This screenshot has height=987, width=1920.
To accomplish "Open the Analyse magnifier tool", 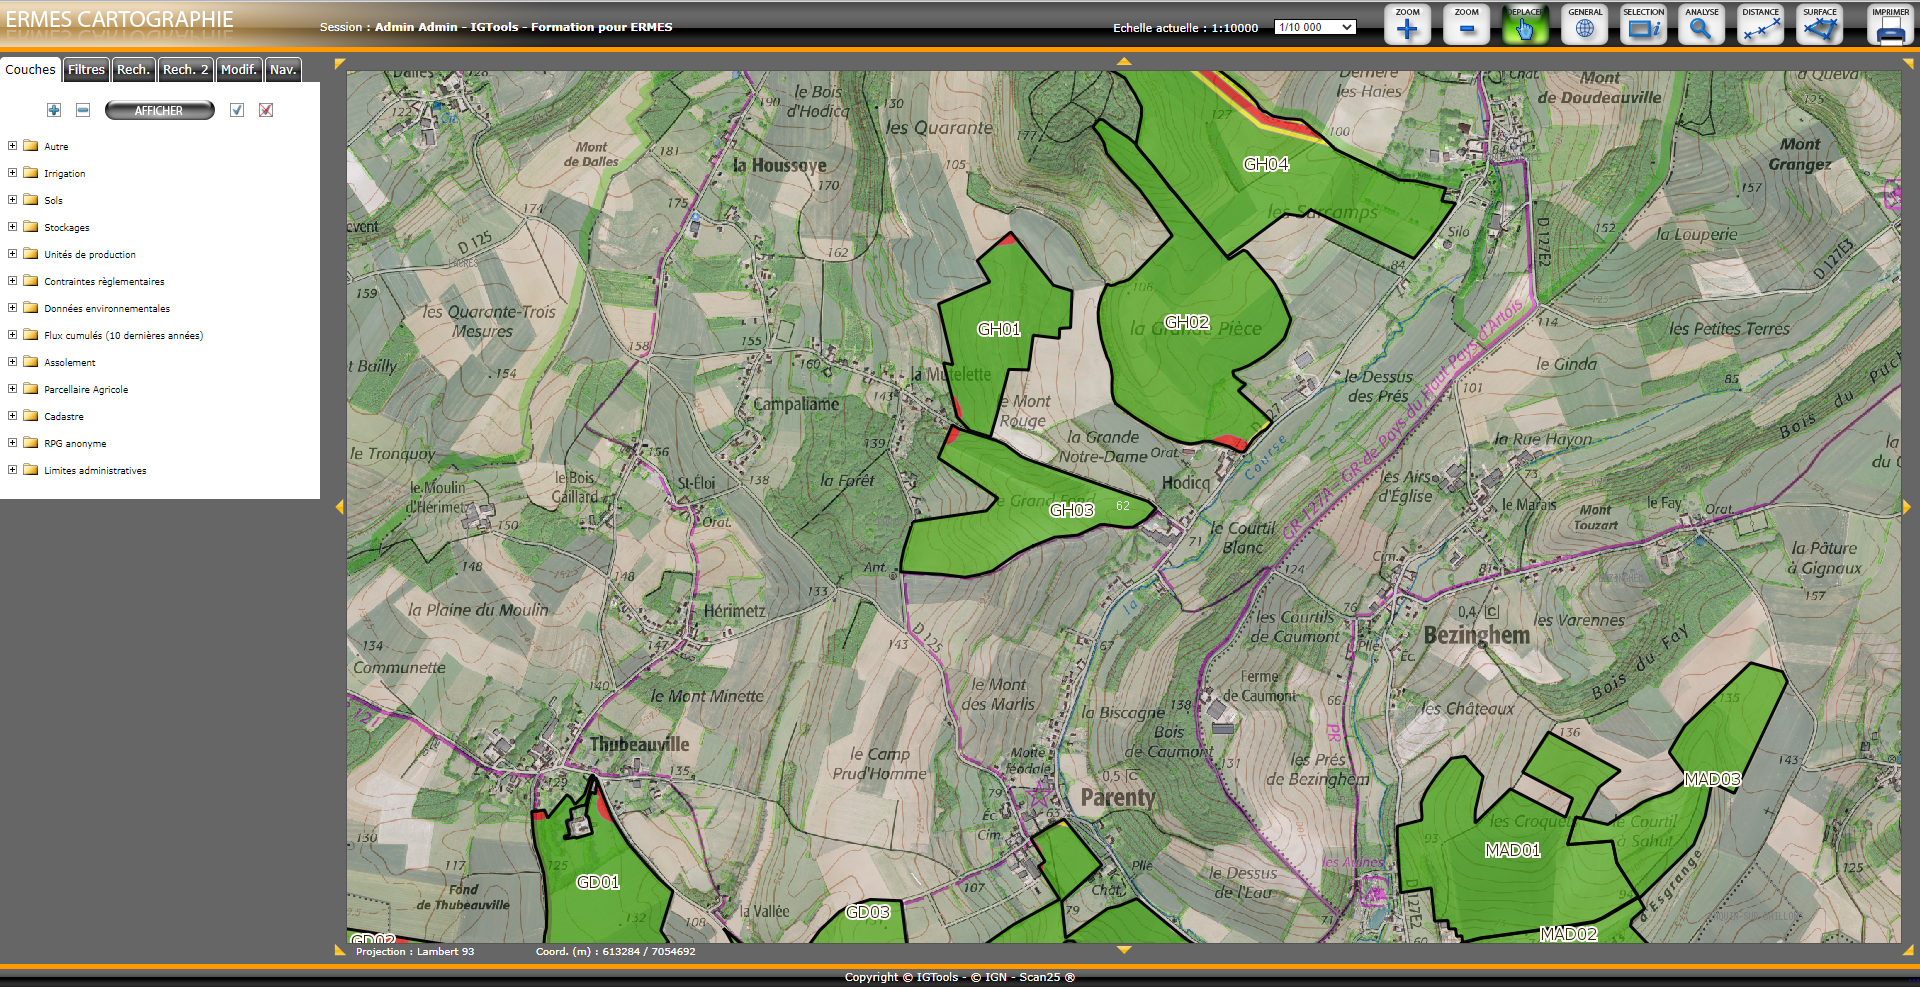I will [x=1701, y=25].
